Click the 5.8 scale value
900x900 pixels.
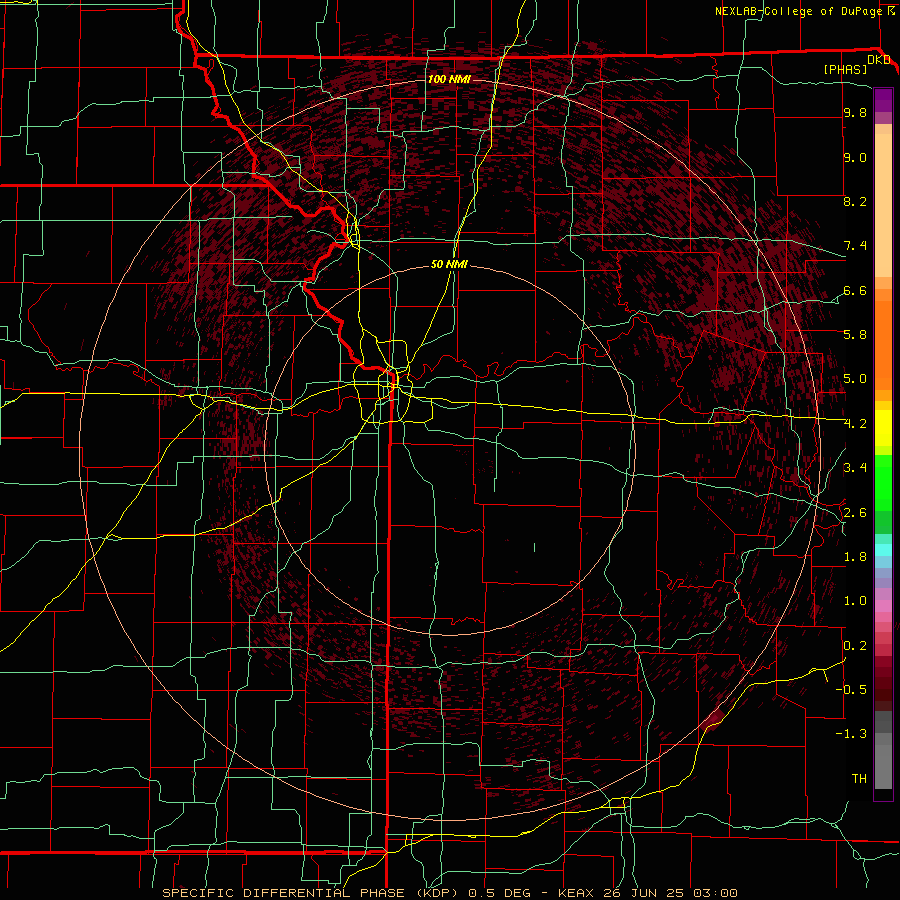tap(855, 334)
